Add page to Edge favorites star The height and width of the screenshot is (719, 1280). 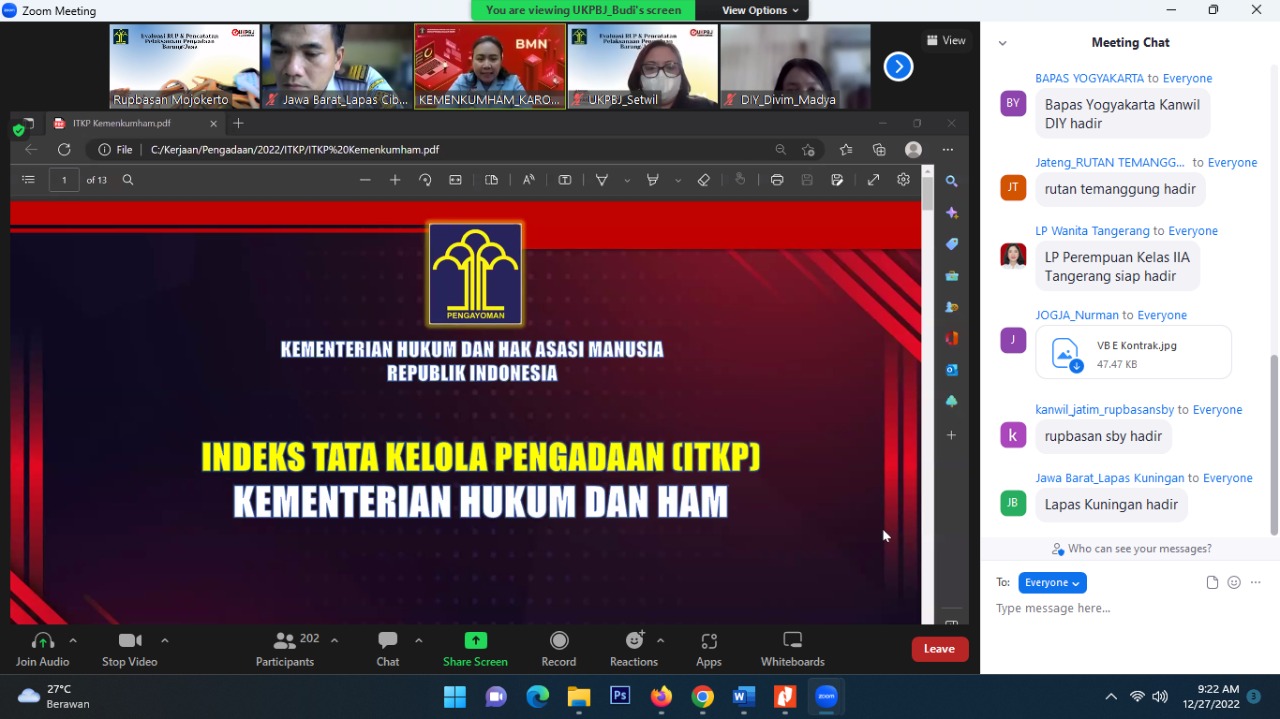(808, 150)
